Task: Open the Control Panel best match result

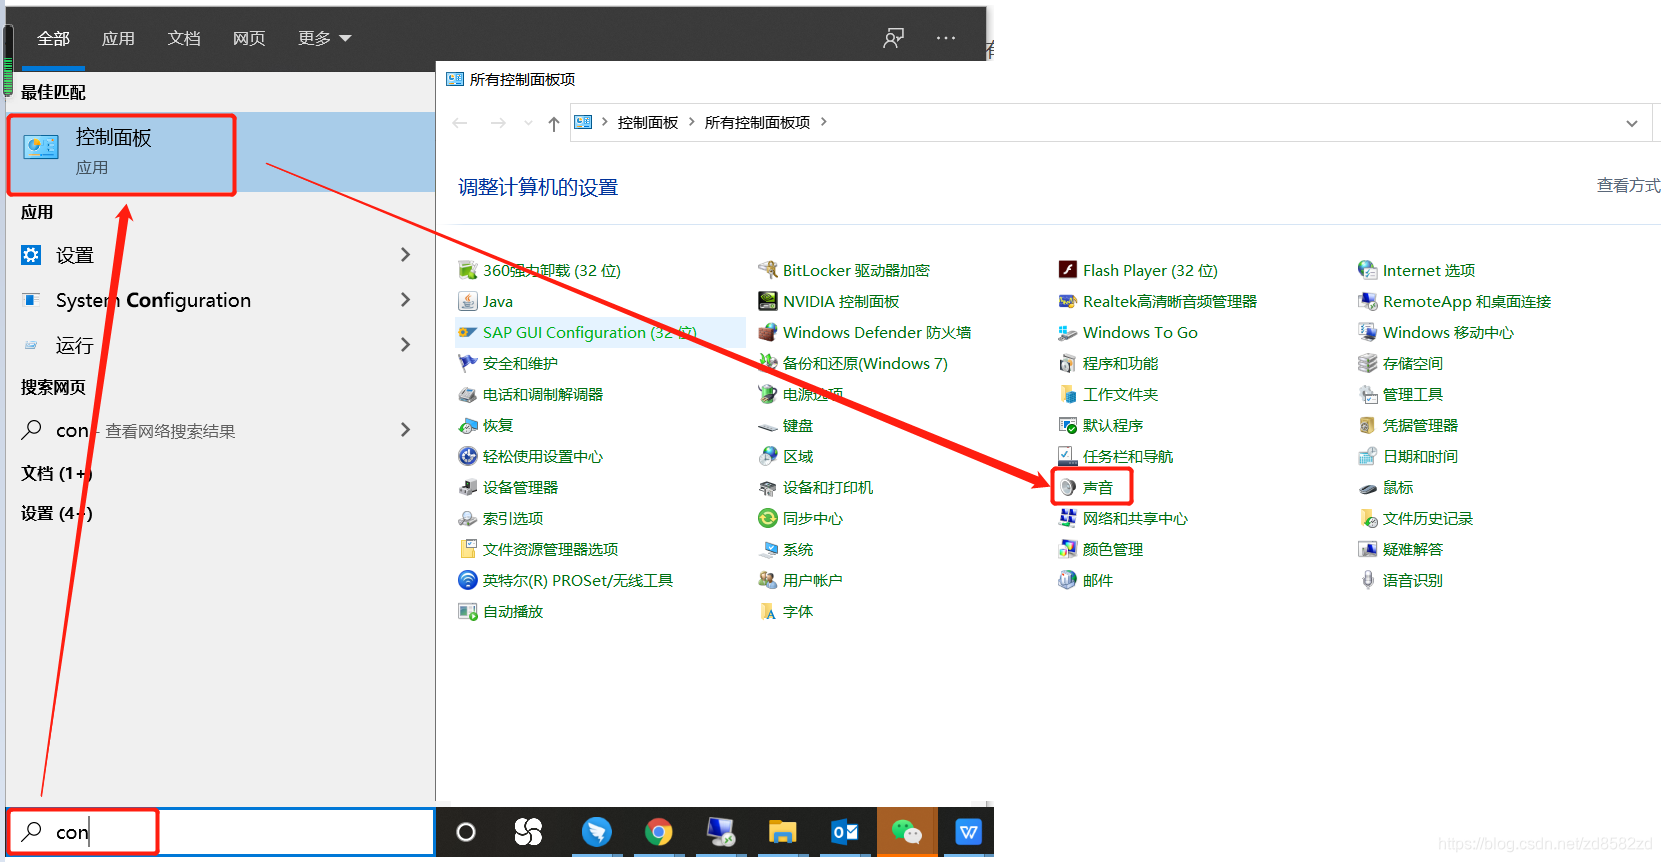Action: click(220, 152)
